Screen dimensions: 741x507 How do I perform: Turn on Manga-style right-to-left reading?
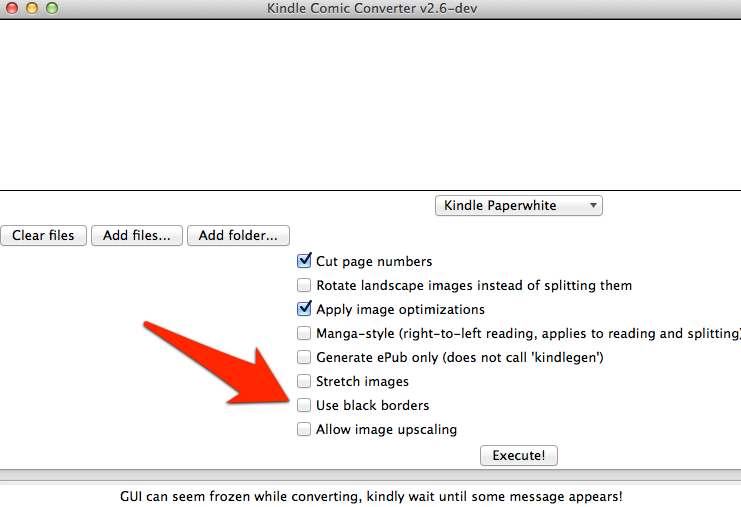[304, 333]
